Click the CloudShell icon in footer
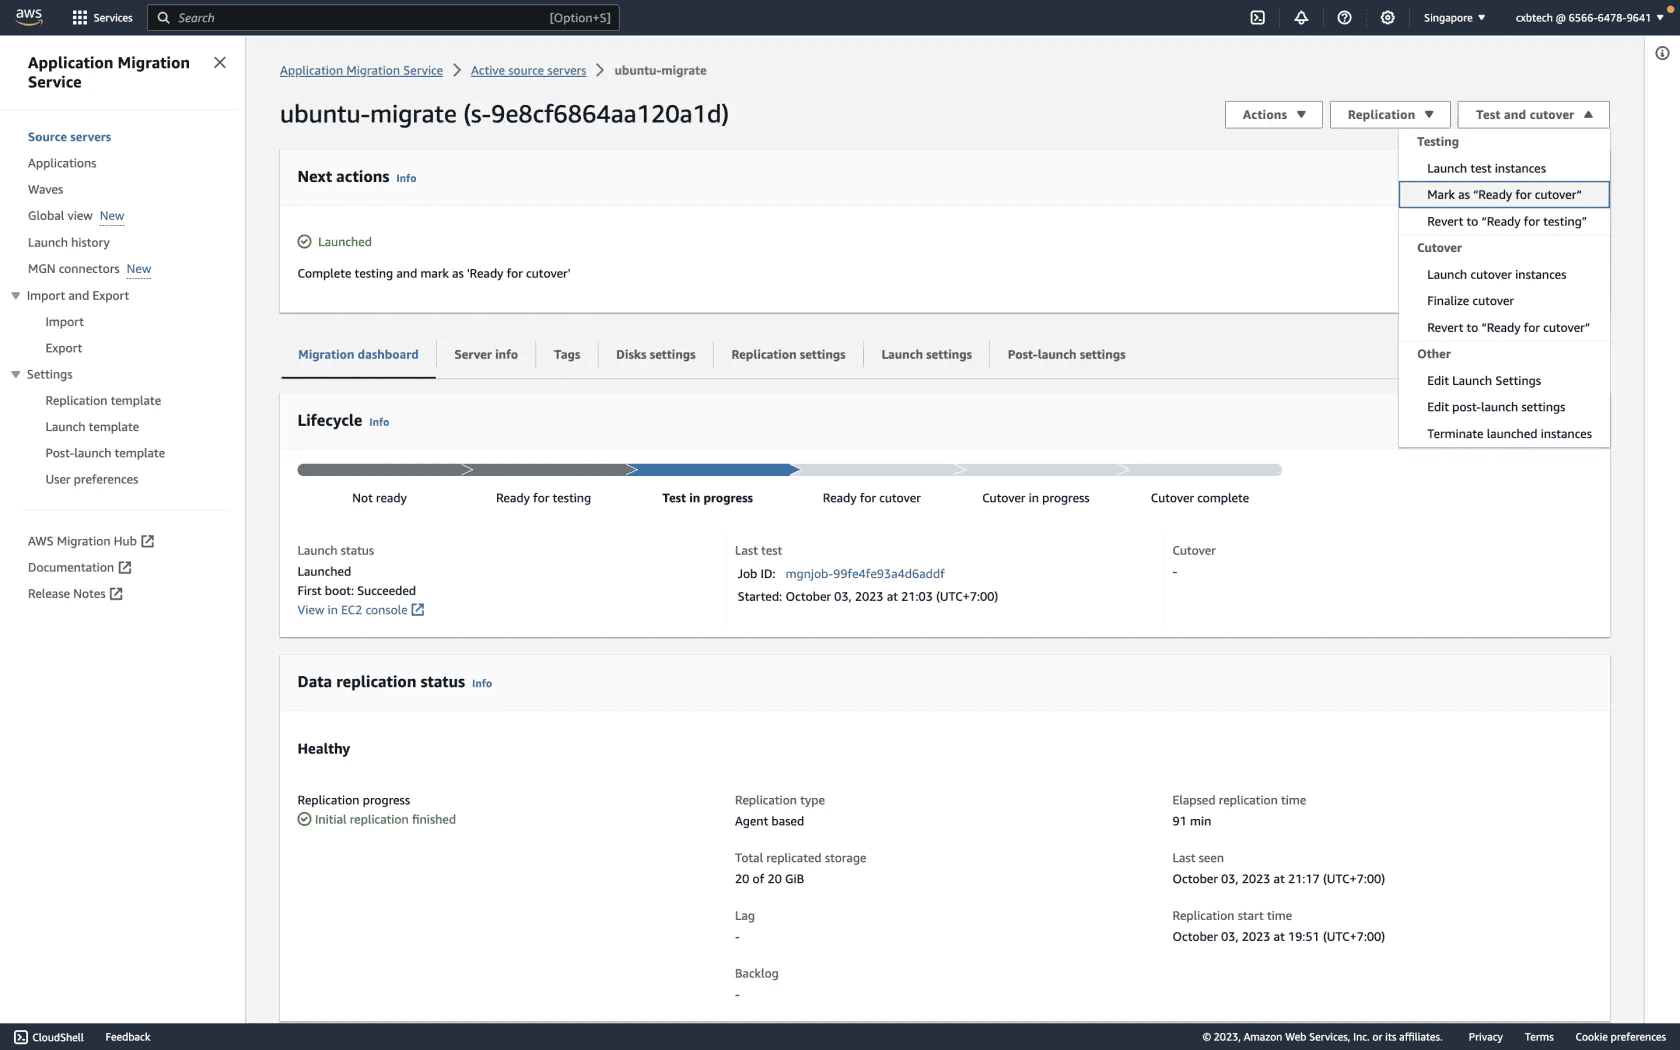This screenshot has width=1680, height=1050. pos(21,1037)
